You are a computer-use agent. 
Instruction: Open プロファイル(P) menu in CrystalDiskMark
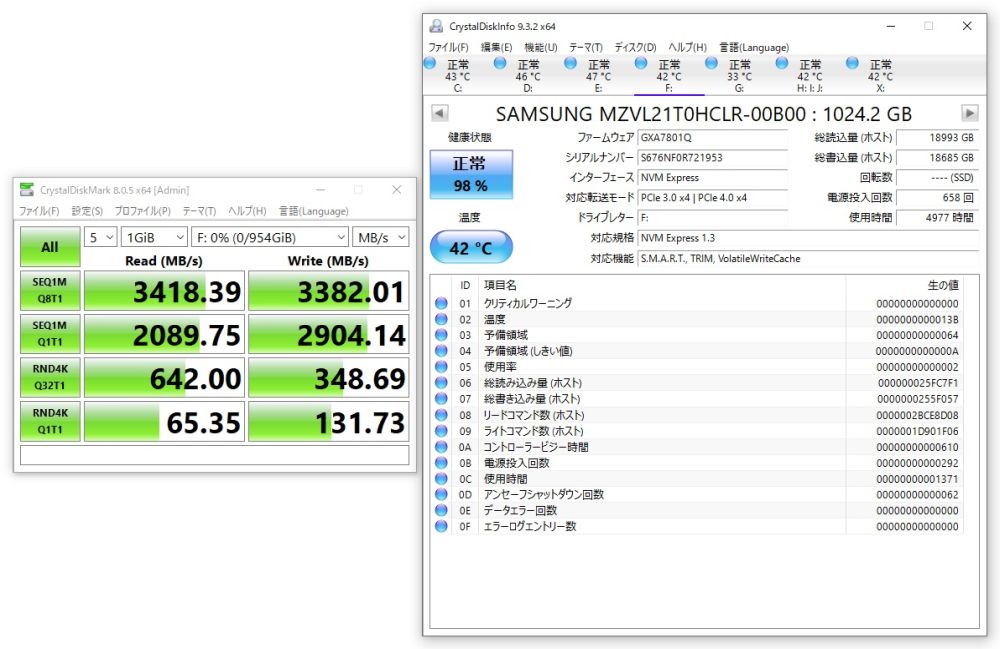click(142, 211)
